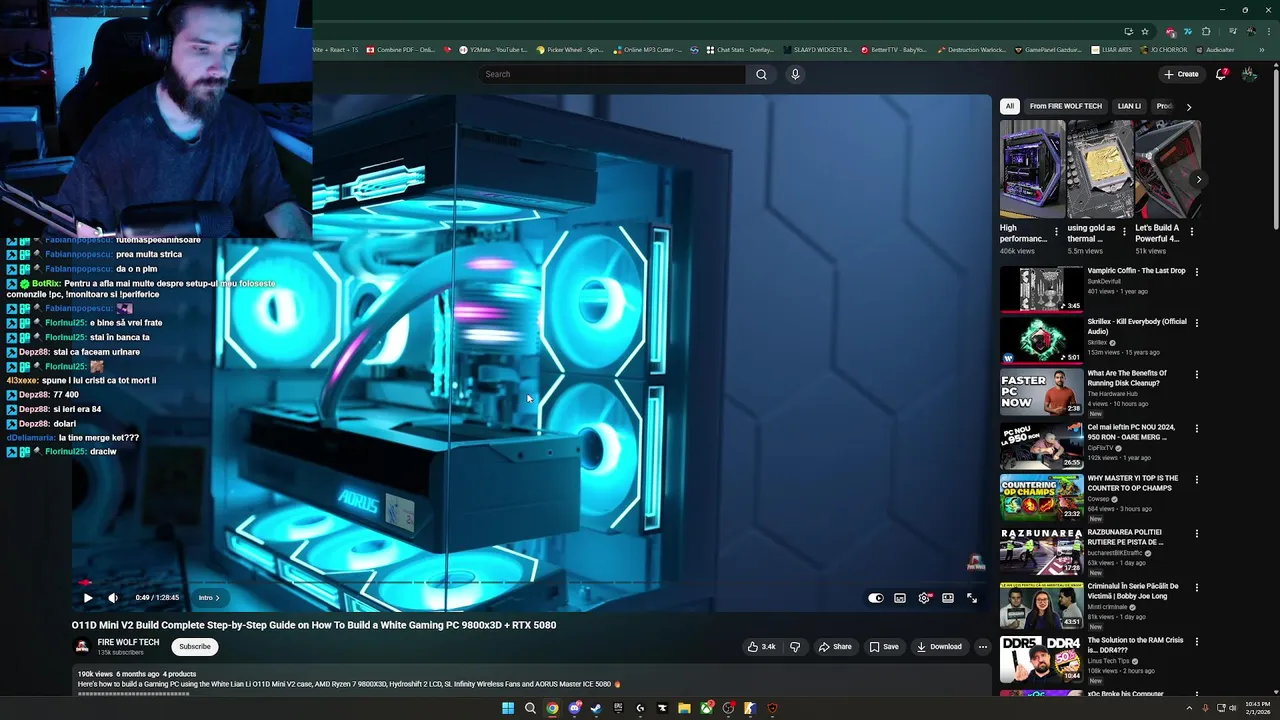Open Y2Mate - YouTube bookmark

[x=492, y=49]
